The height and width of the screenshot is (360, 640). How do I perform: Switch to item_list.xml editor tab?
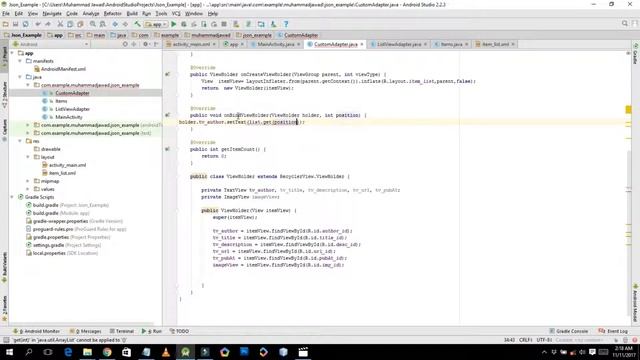click(x=495, y=44)
